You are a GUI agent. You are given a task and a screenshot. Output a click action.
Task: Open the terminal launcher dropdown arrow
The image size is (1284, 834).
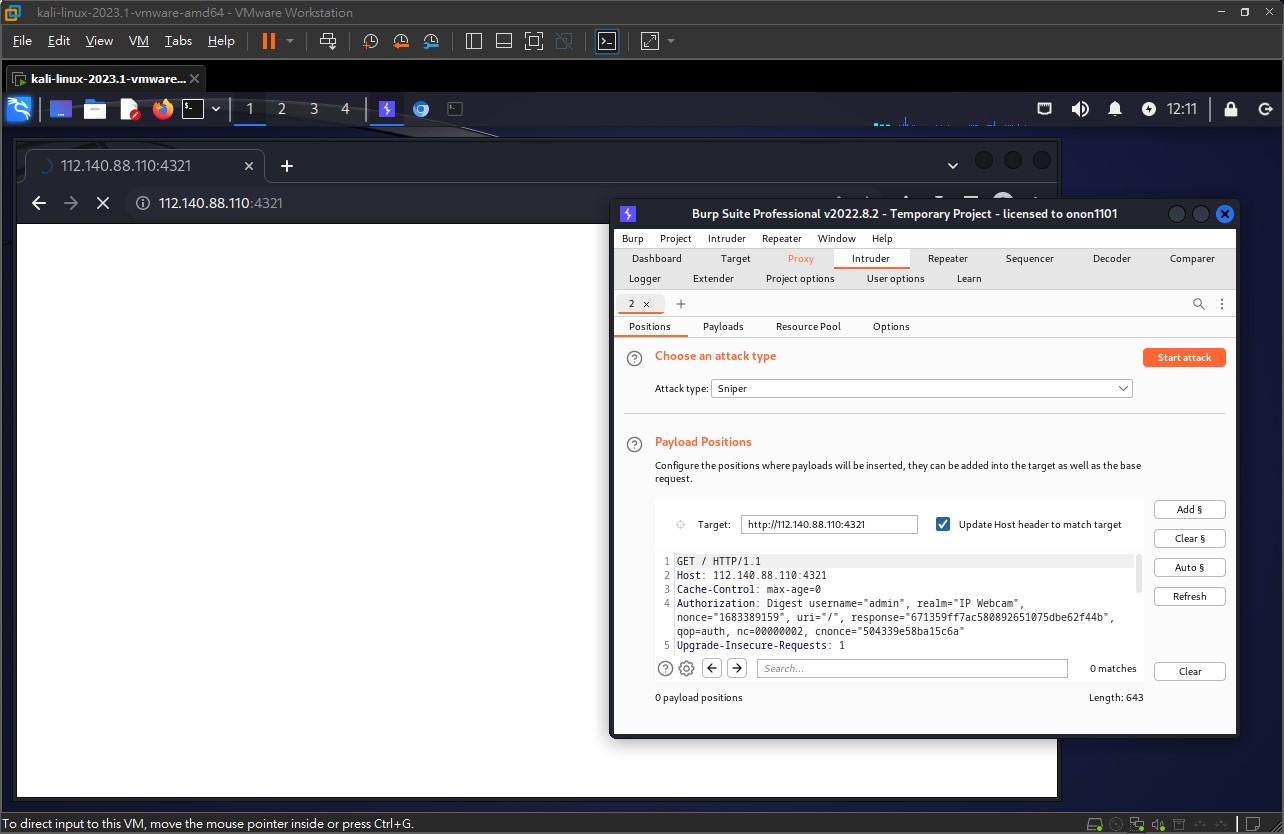click(x=216, y=109)
